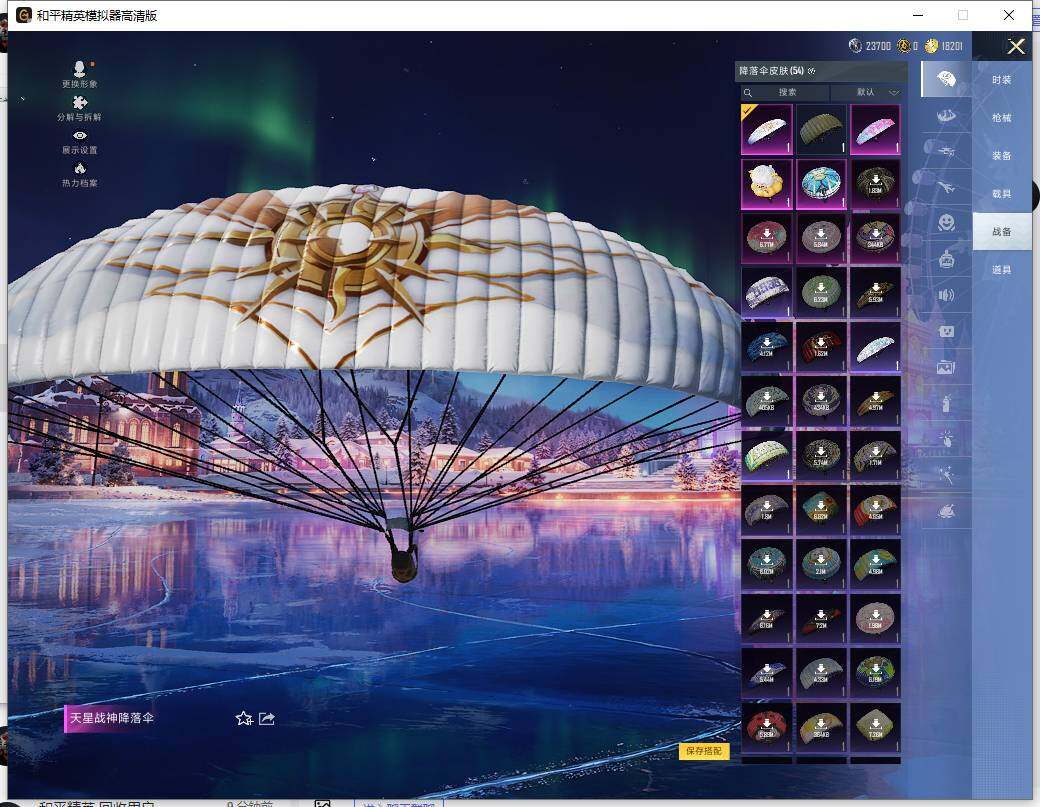Select the tap-sparkle hand subcategory icon
This screenshot has width=1040, height=807.
click(946, 439)
